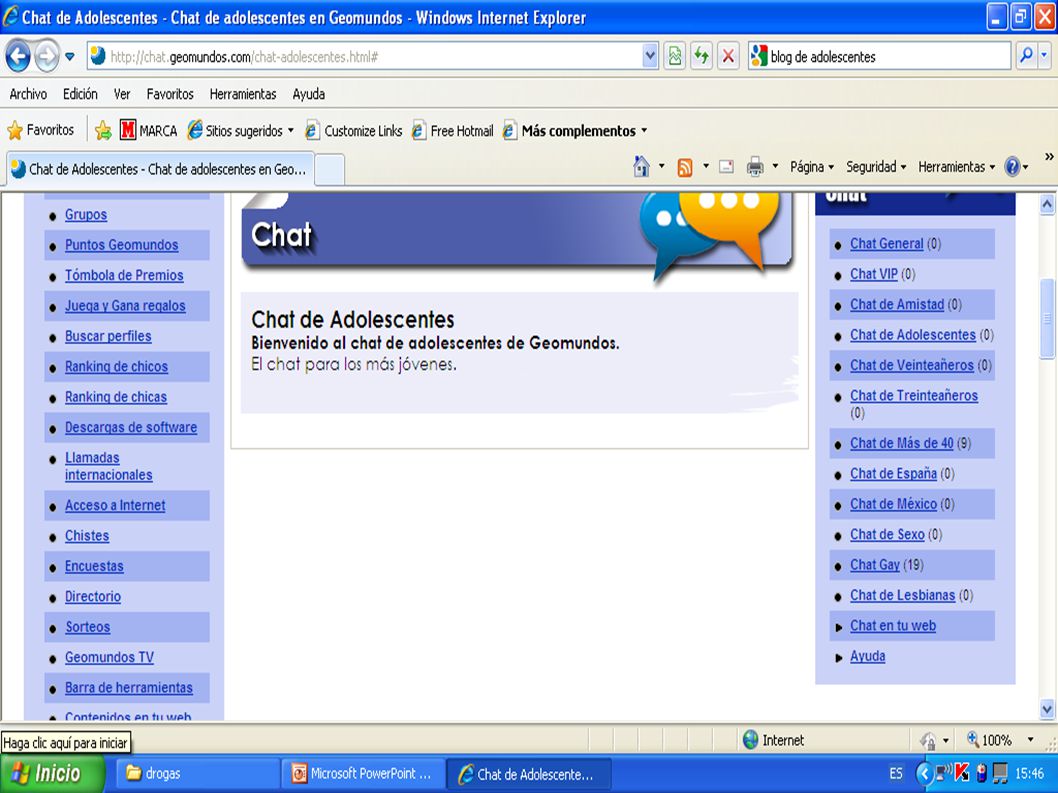The image size is (1058, 793).
Task: Click the vertical scrollbar thumb
Action: 1047,319
